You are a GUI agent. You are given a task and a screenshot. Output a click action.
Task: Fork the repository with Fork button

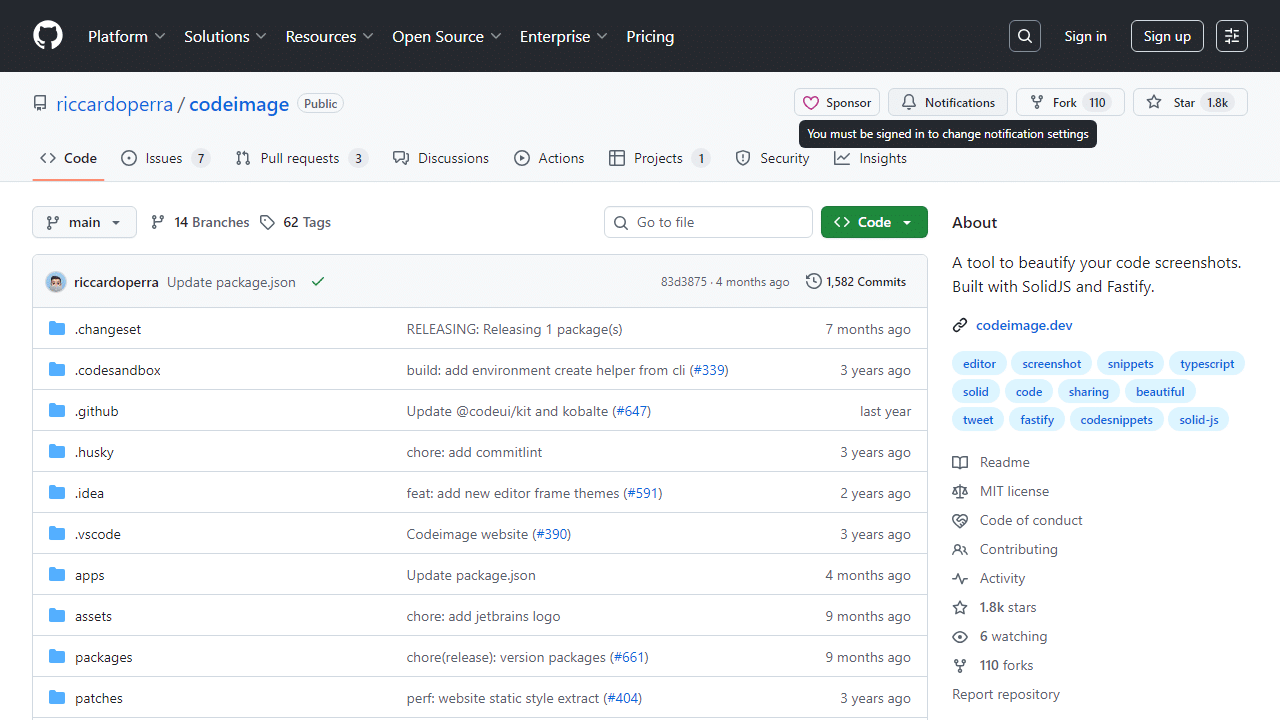[1070, 103]
